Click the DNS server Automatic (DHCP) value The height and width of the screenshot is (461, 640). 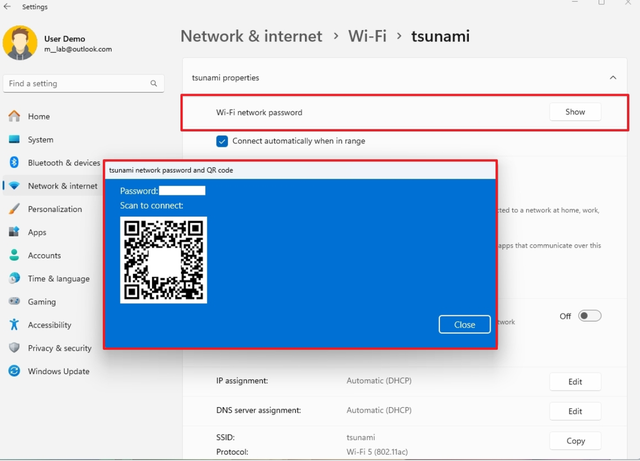click(x=379, y=410)
